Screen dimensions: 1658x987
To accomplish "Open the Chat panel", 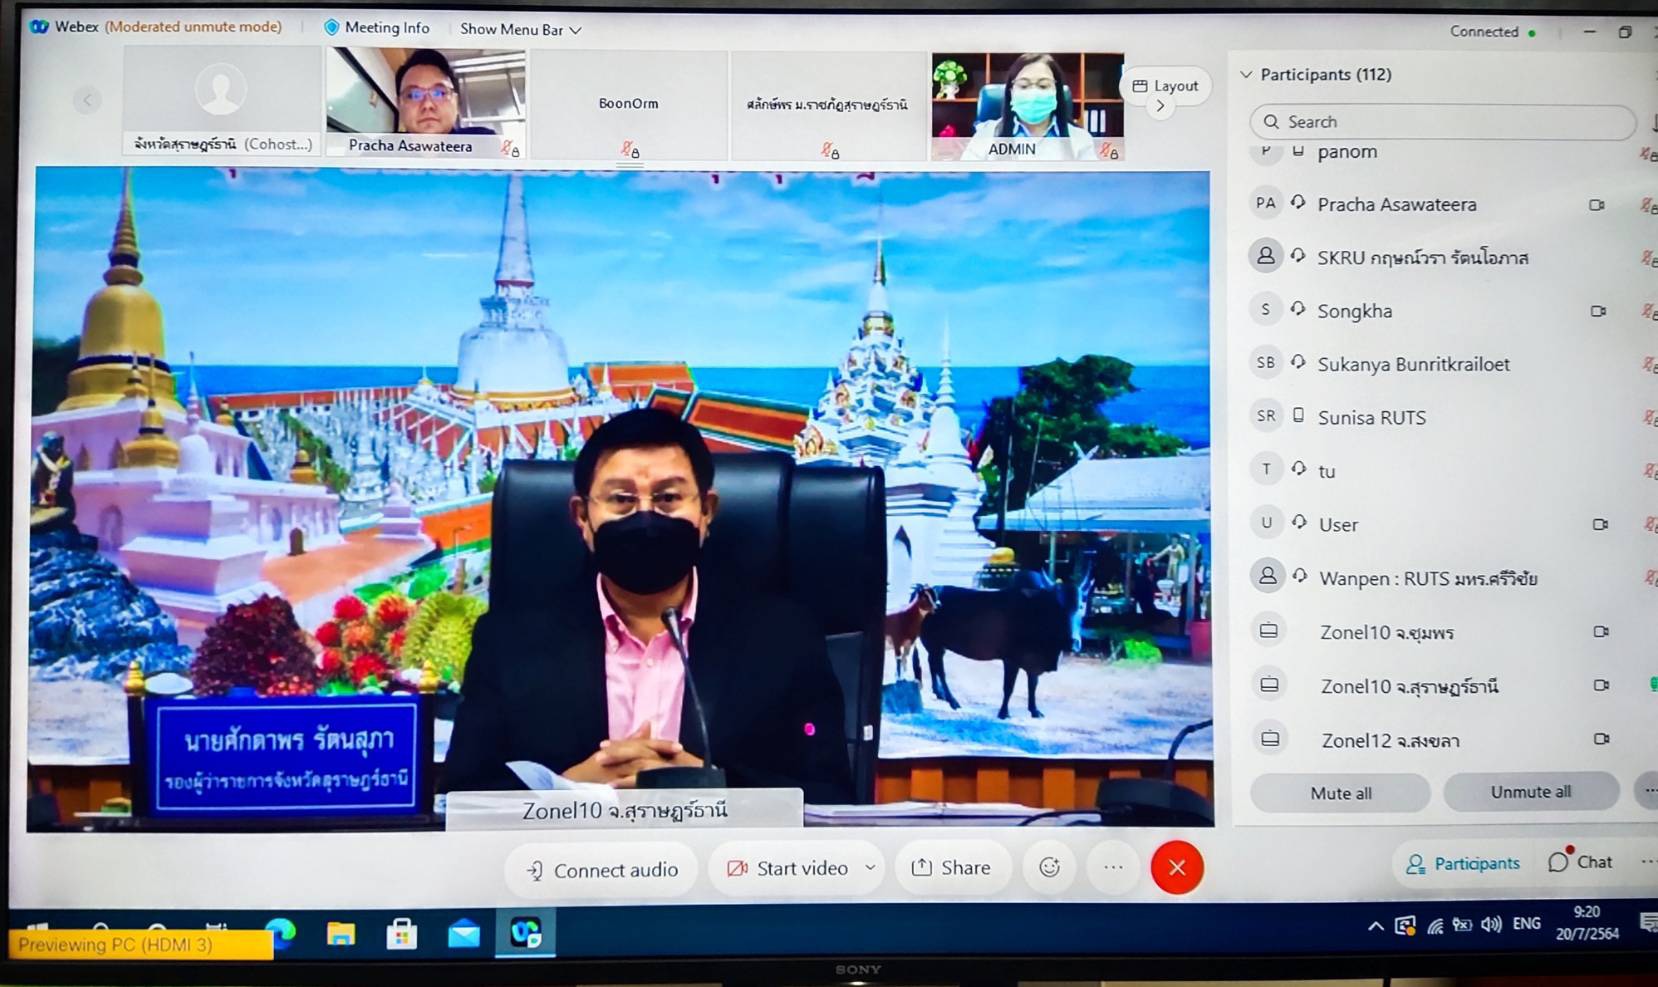I will (1580, 861).
